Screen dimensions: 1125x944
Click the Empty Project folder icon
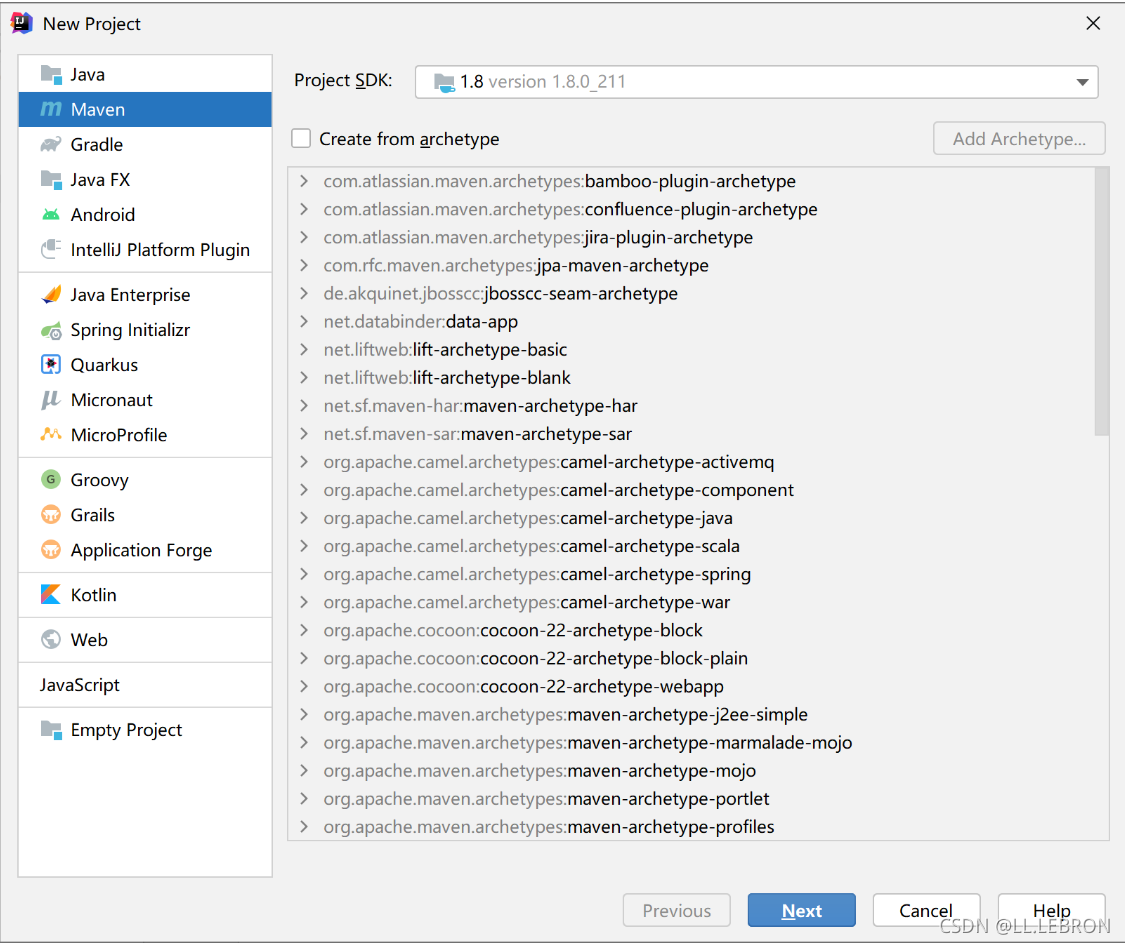(51, 730)
